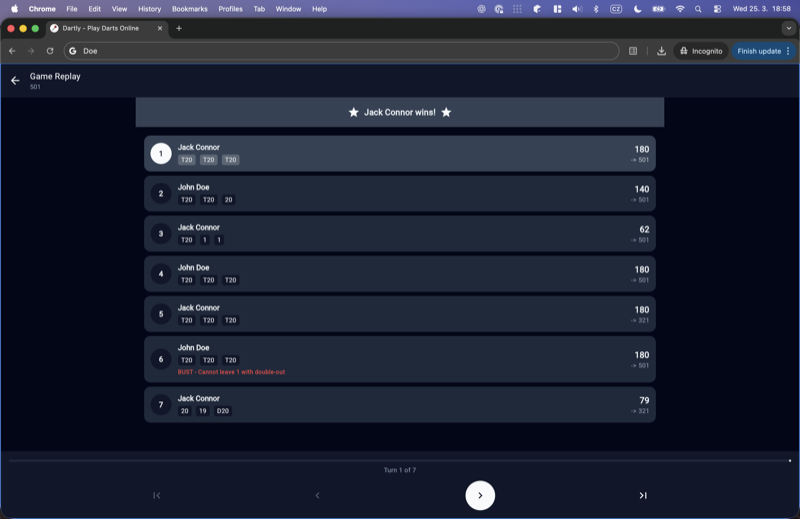Select turn 7 number circle
The width and height of the screenshot is (800, 519).
point(161,405)
